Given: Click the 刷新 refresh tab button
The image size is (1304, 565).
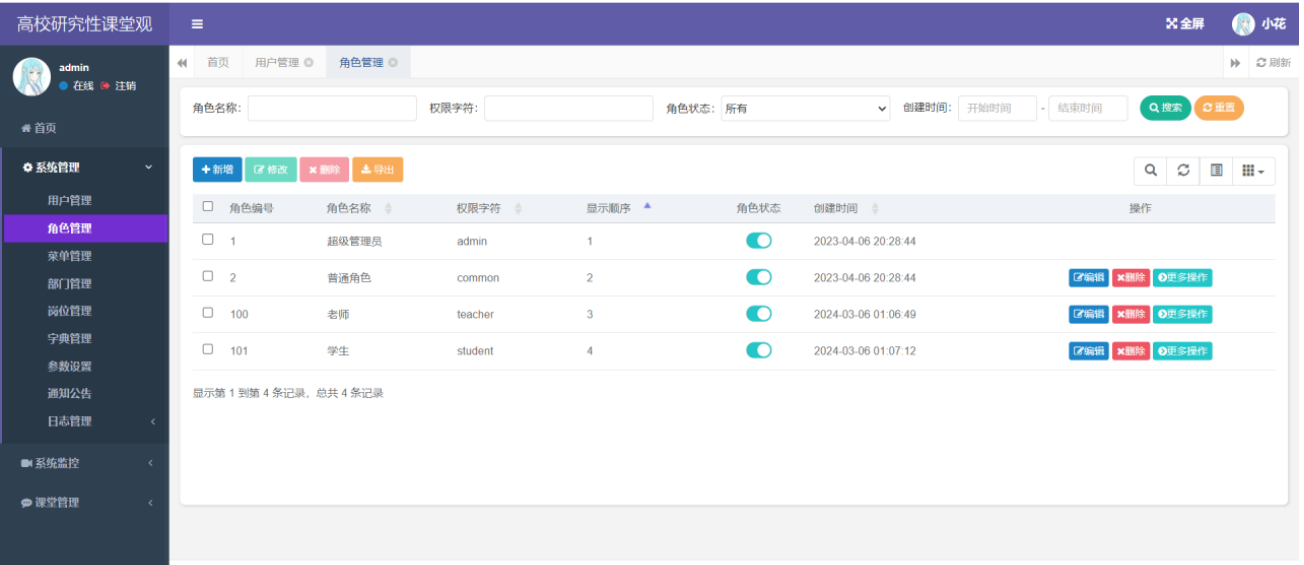Looking at the screenshot, I should click(x=1273, y=63).
